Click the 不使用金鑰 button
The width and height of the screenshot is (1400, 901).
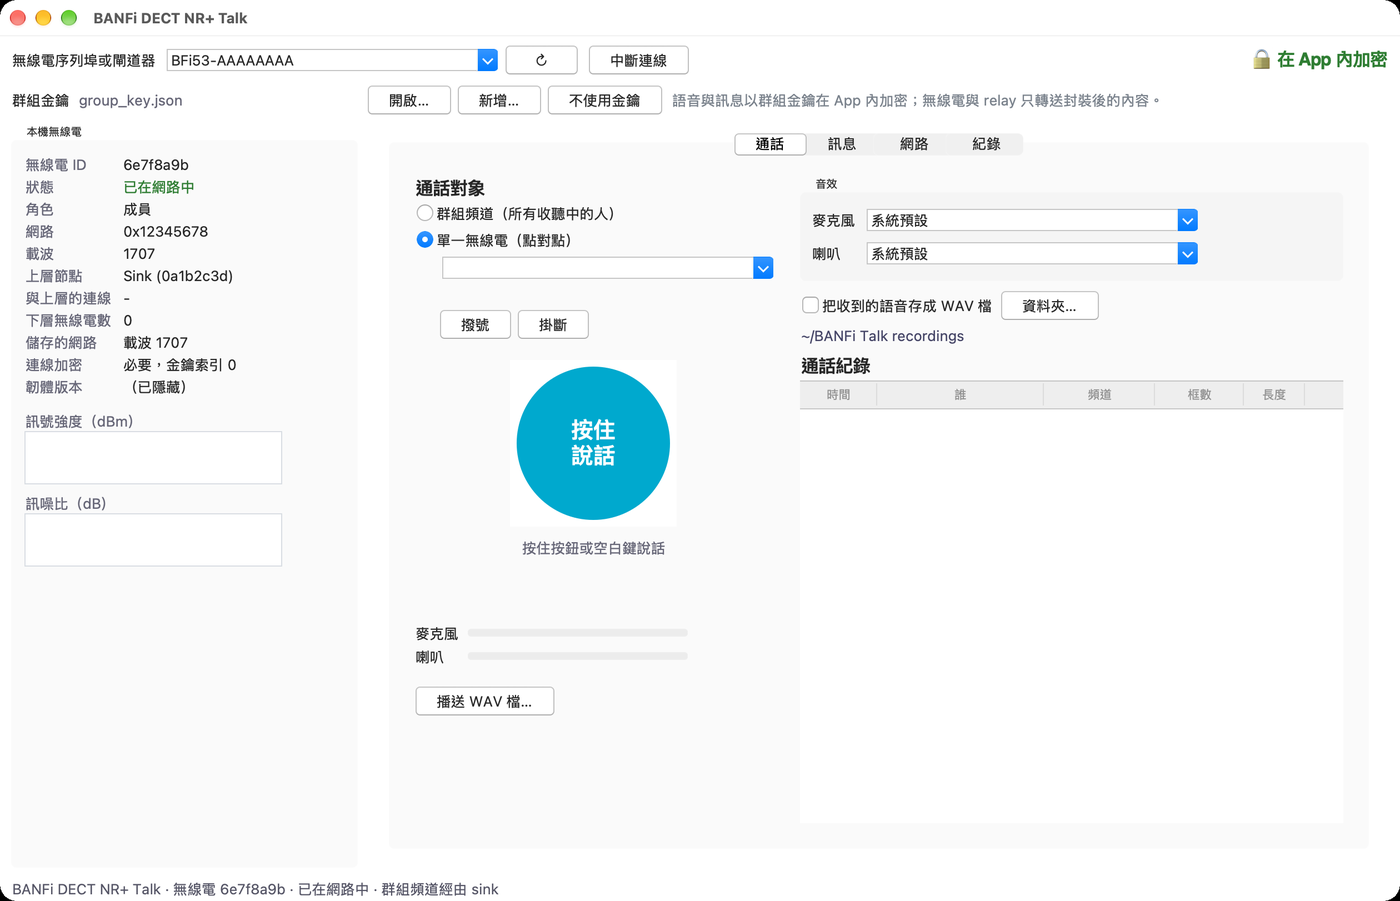click(604, 100)
